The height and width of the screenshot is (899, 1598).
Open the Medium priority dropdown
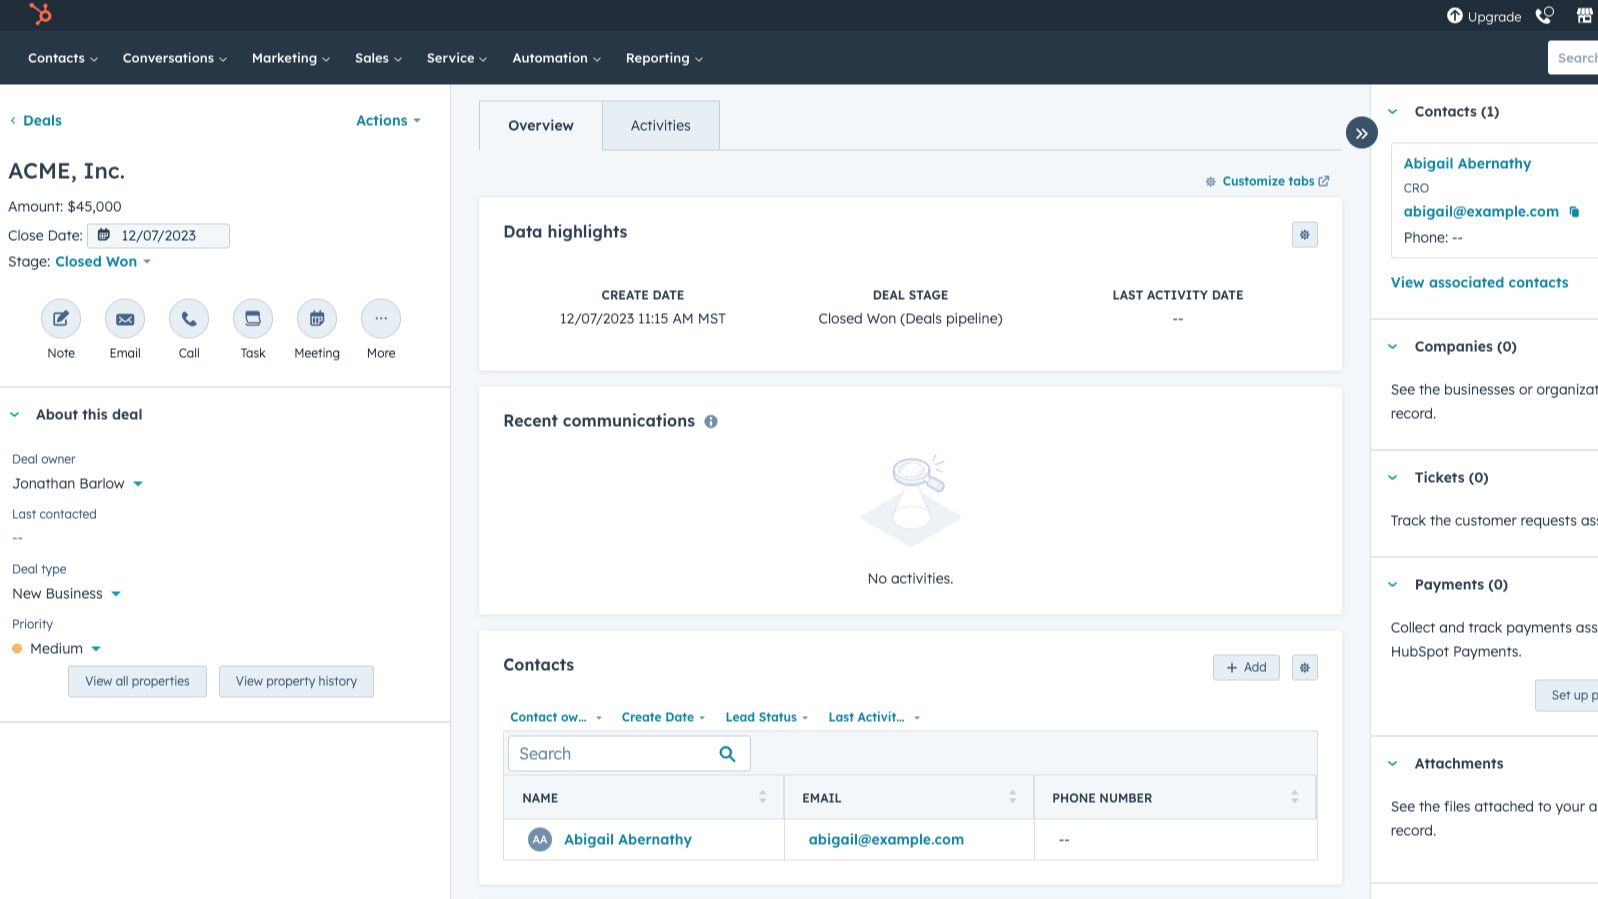point(57,649)
